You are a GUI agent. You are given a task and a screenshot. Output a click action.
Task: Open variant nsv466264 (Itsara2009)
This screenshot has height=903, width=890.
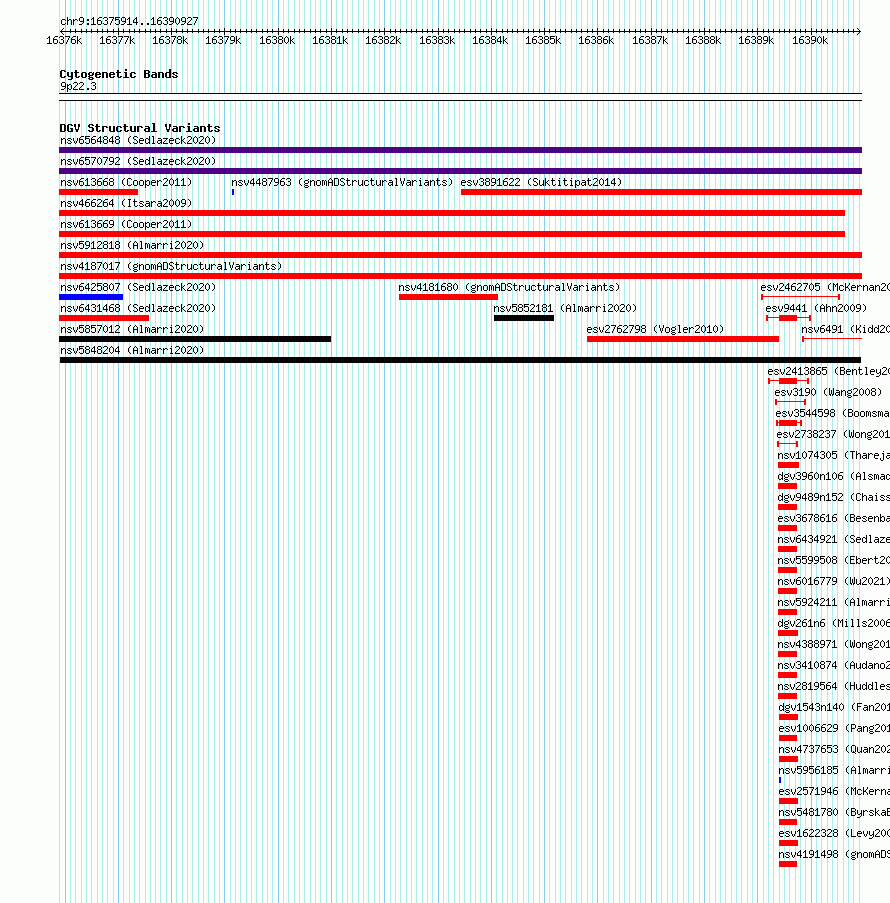(x=126, y=203)
